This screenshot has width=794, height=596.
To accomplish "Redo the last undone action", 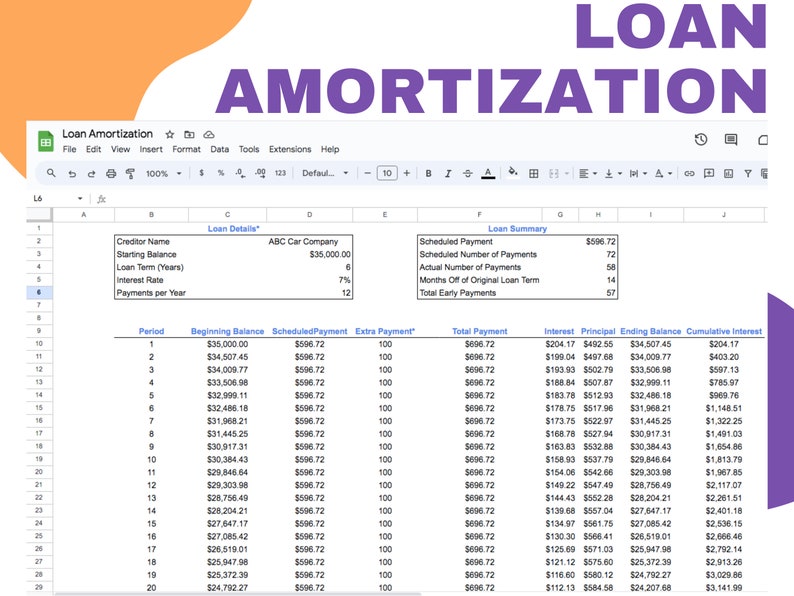I will [92, 174].
